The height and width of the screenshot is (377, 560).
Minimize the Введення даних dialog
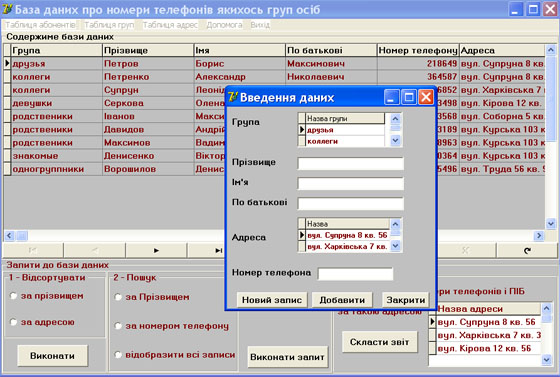[391, 97]
